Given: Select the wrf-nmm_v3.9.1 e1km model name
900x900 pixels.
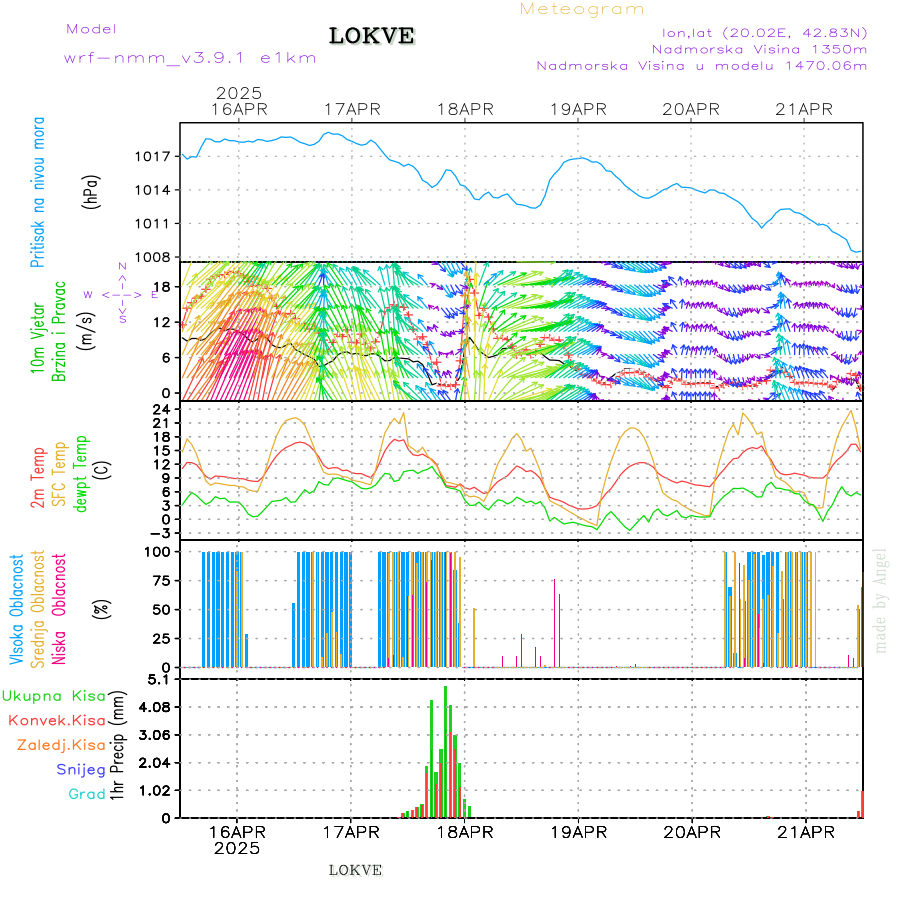Looking at the screenshot, I should coord(190,58).
